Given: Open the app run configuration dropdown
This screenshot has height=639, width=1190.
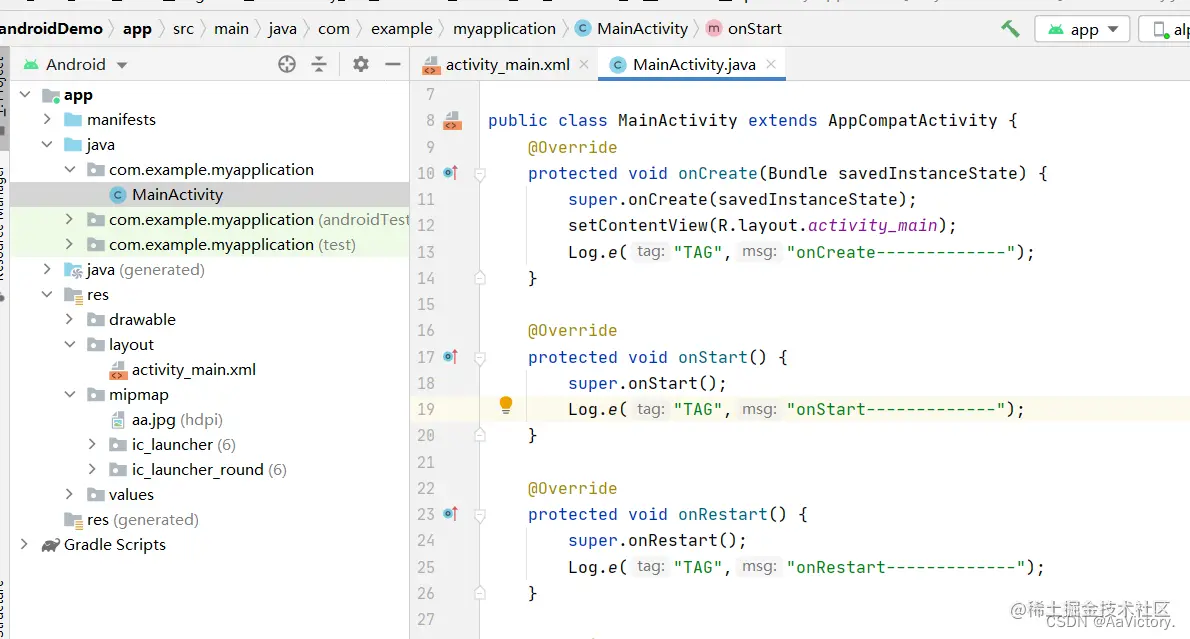Looking at the screenshot, I should coord(1082,29).
